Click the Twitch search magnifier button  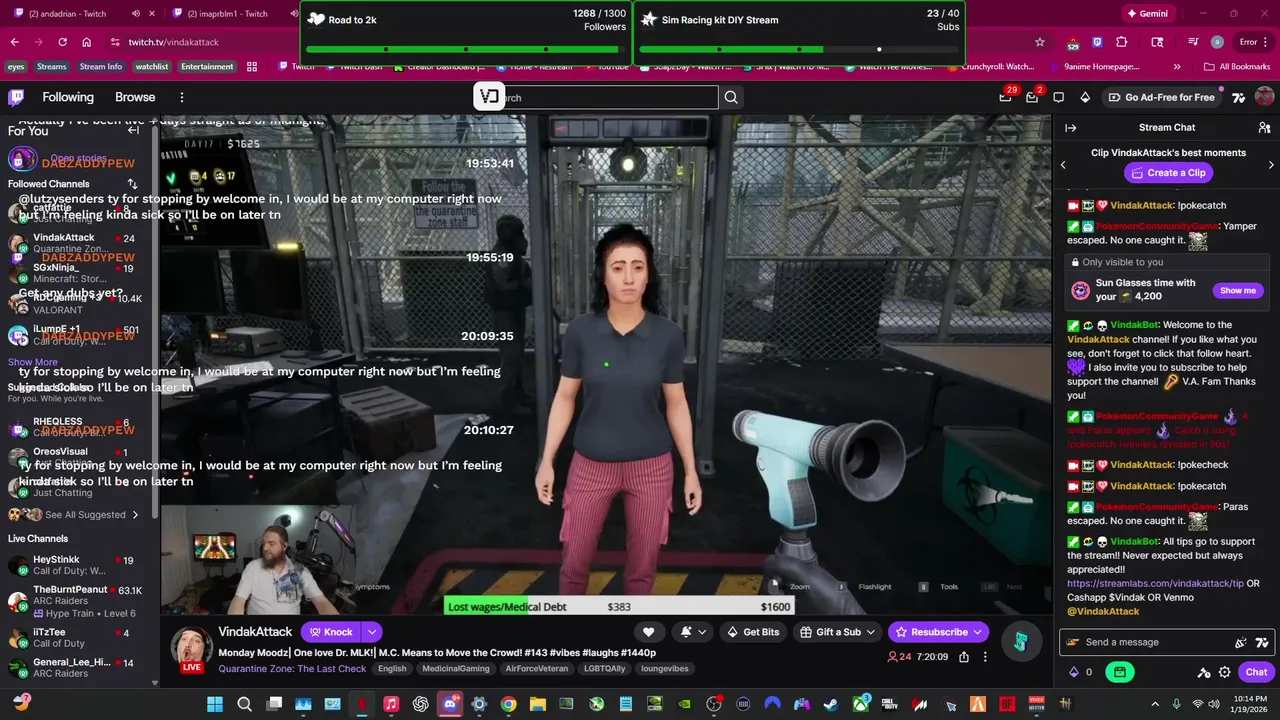point(731,97)
